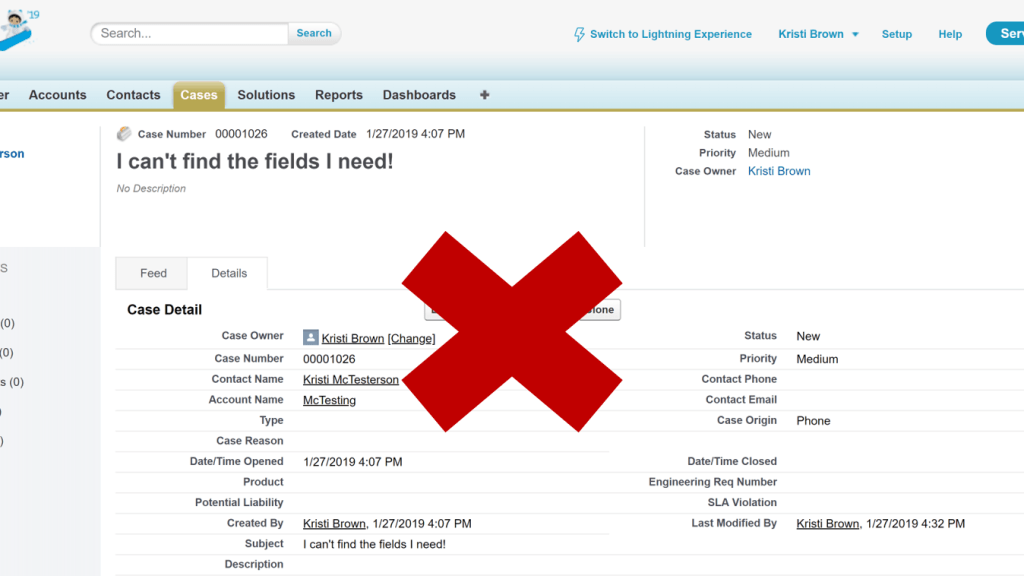The image size is (1024, 576).
Task: Open the Help link
Action: tap(950, 34)
